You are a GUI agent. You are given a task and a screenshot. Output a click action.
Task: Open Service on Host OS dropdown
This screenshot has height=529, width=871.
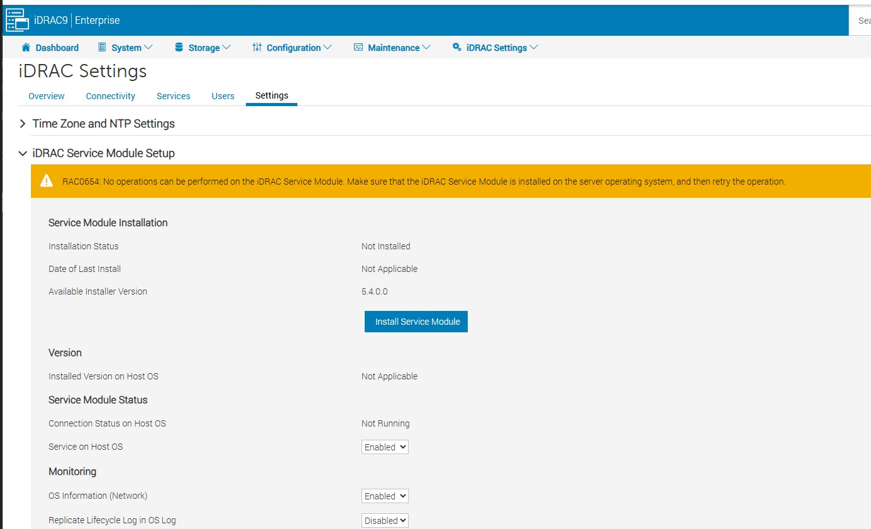[x=385, y=447]
